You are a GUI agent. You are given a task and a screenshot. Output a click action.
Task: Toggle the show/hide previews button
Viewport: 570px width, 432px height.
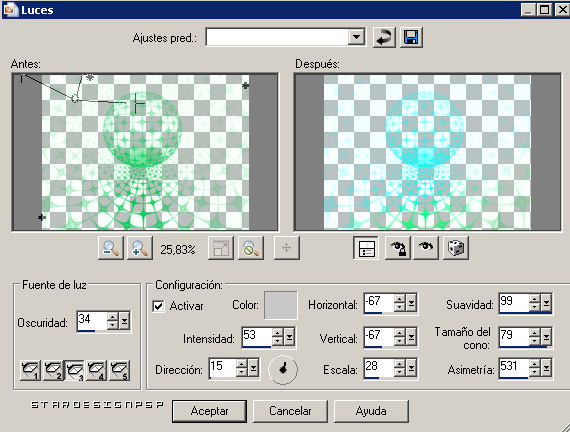click(x=366, y=248)
